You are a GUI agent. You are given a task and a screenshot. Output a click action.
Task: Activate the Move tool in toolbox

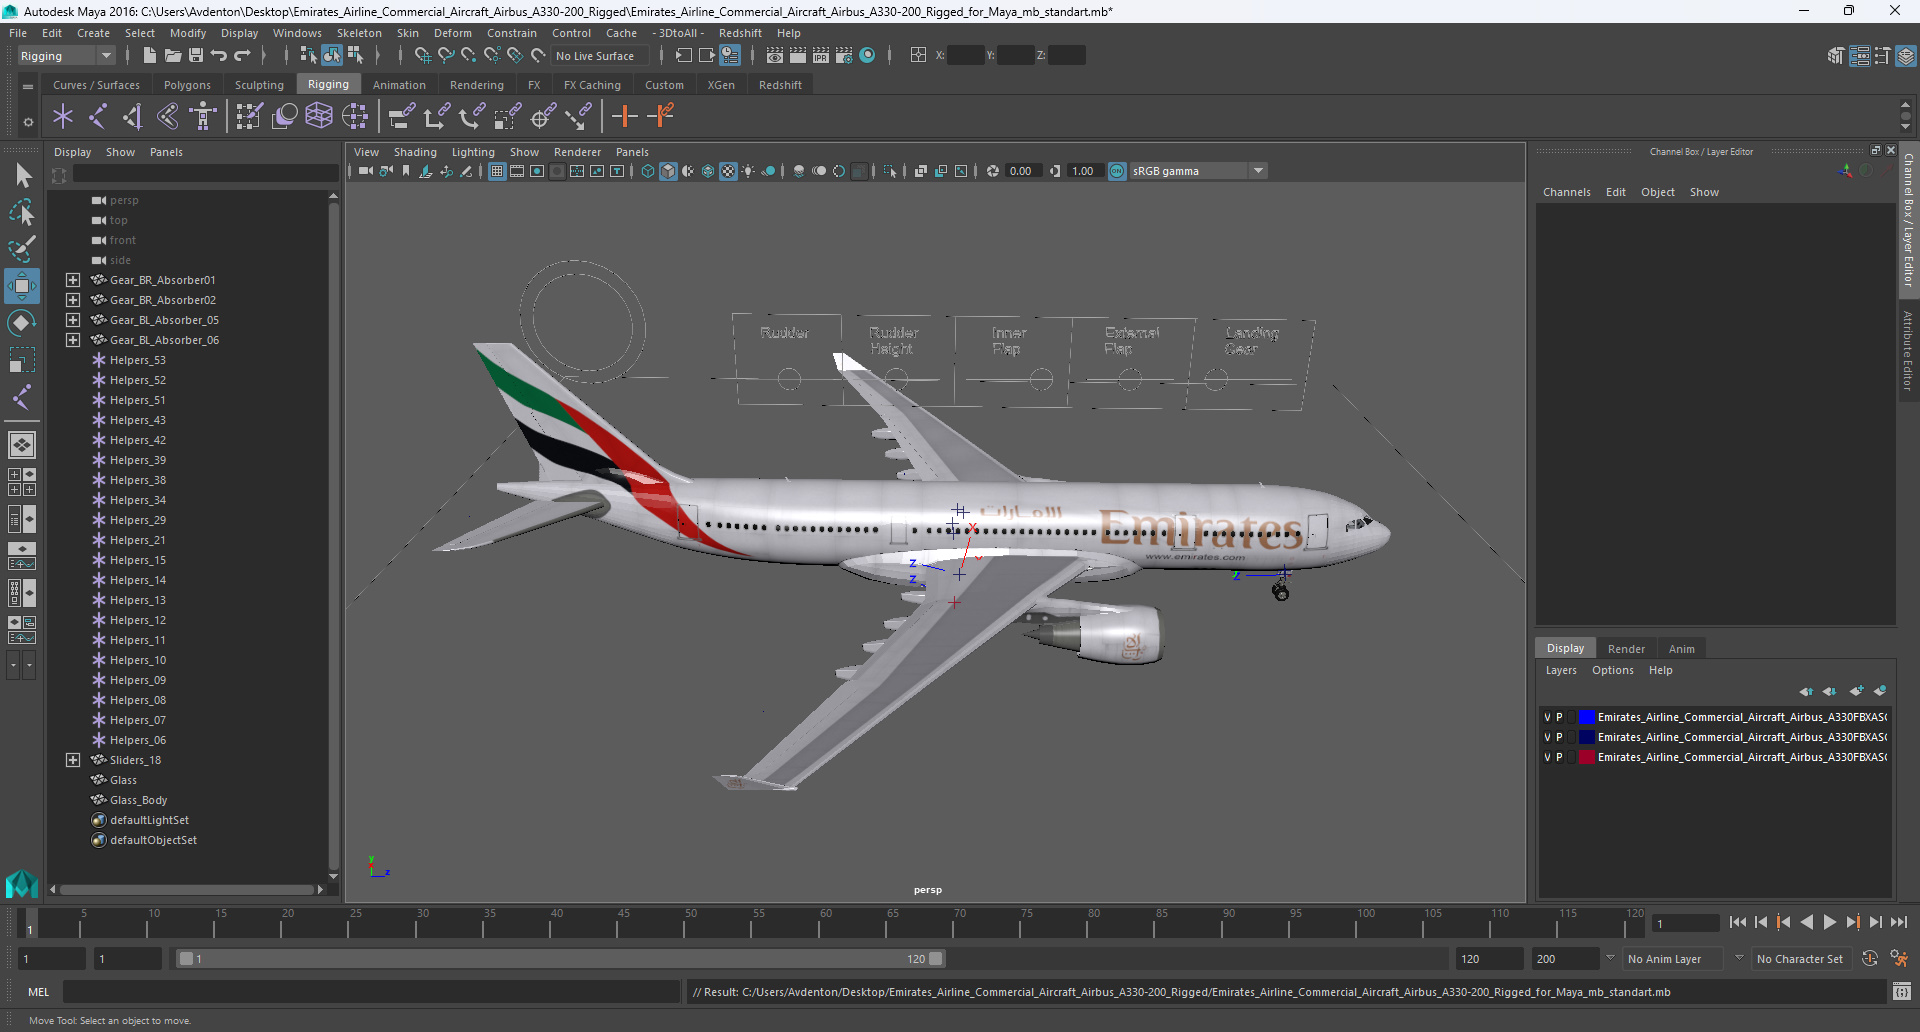[22, 286]
